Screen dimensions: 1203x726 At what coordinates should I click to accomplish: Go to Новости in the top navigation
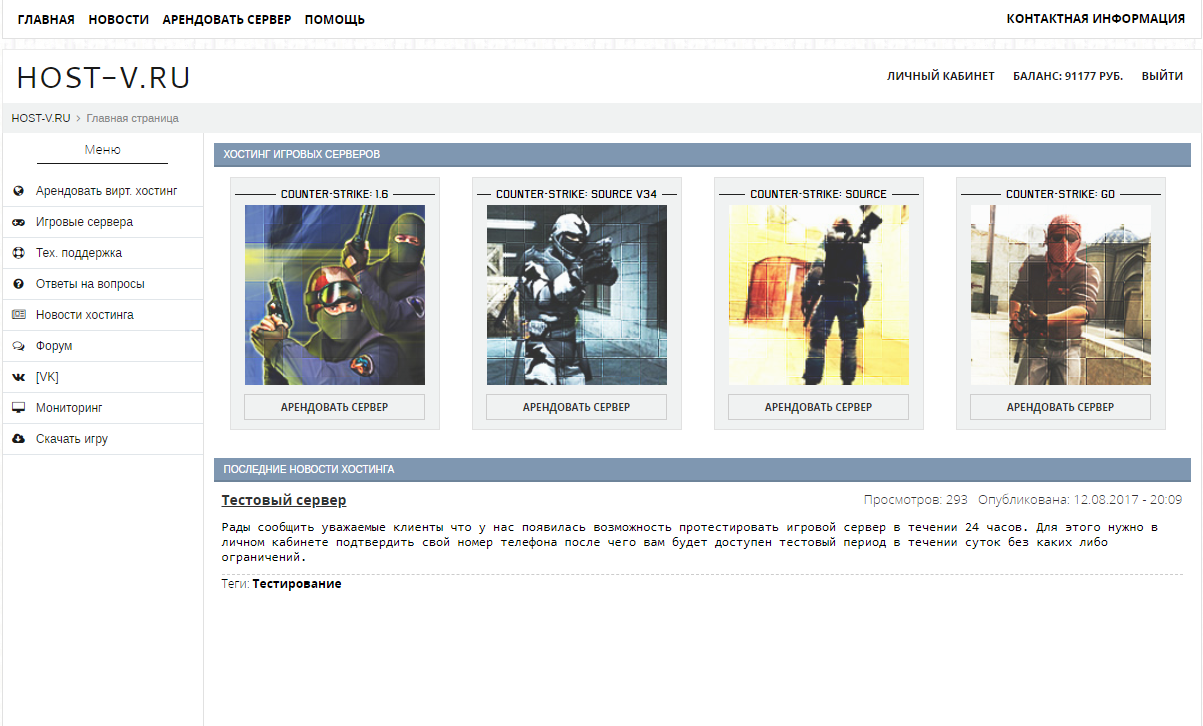pos(118,20)
